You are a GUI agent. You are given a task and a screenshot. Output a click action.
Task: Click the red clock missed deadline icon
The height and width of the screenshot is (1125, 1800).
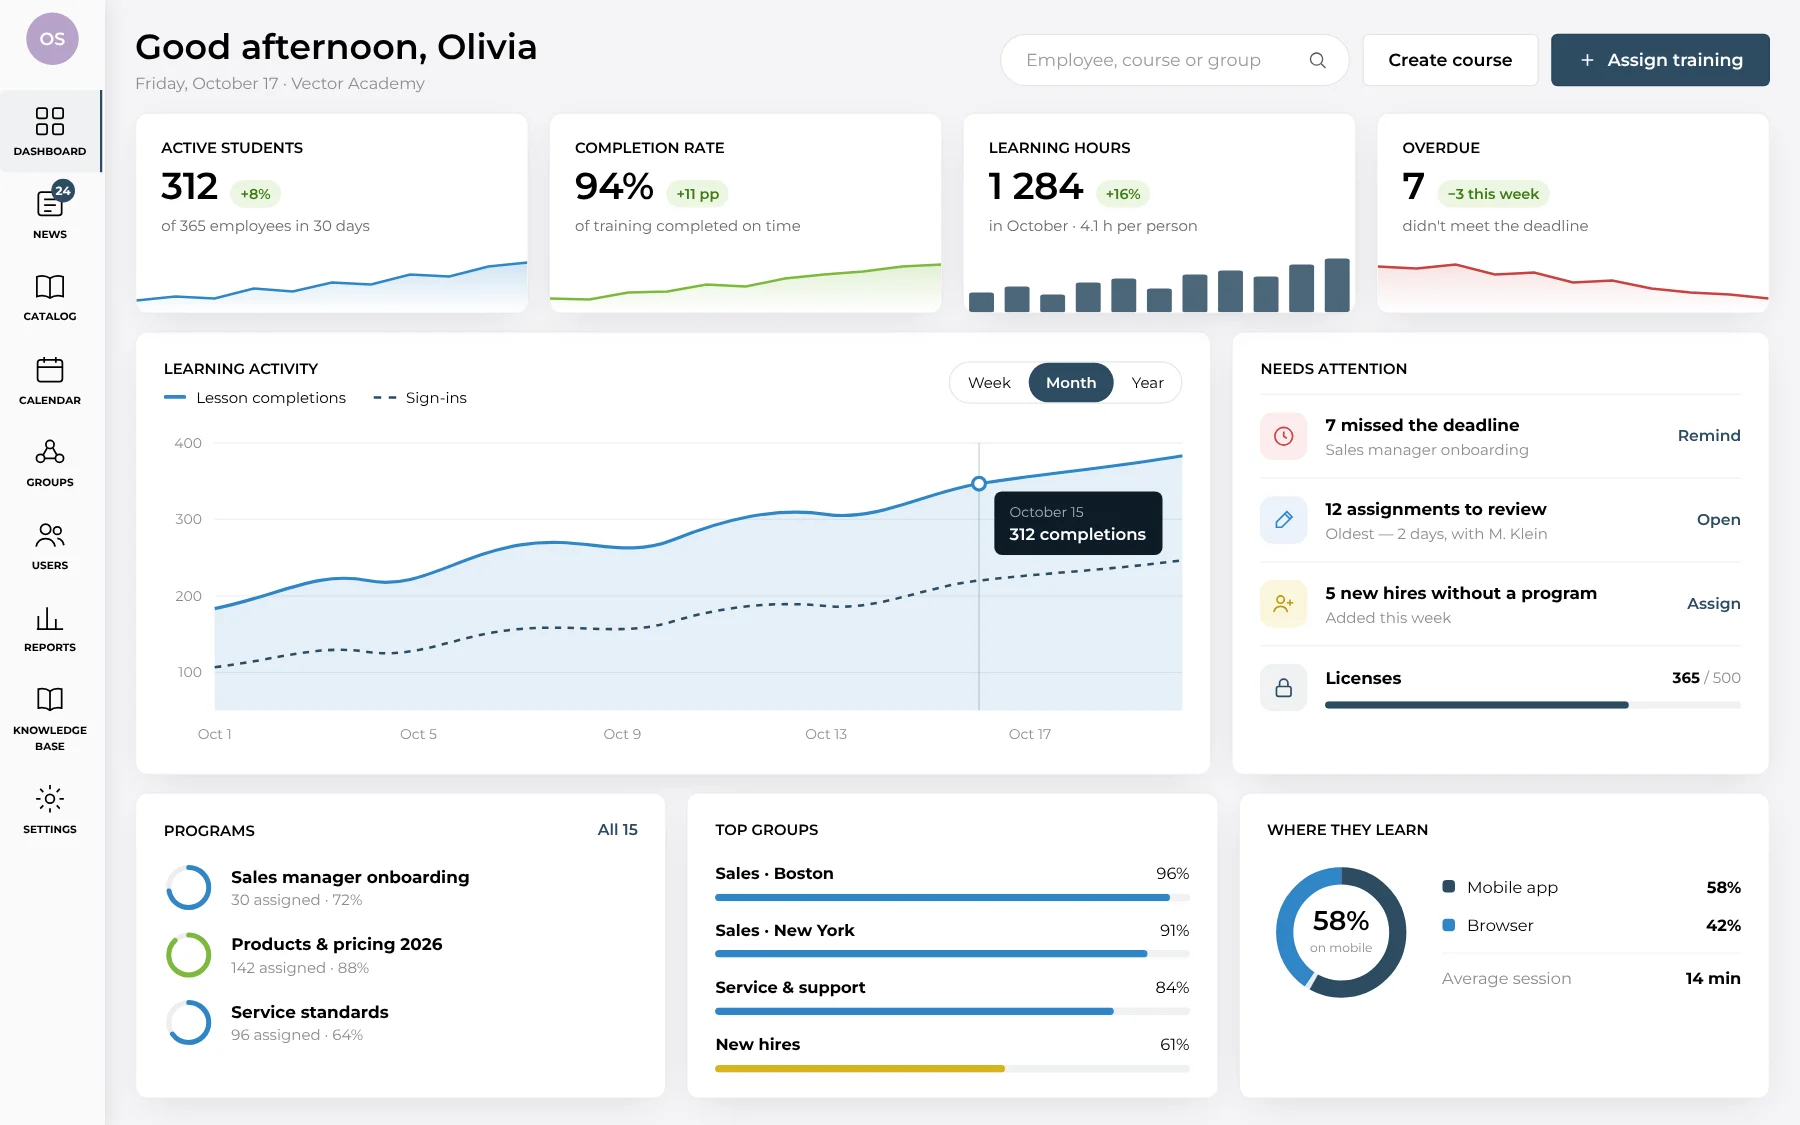pos(1284,436)
